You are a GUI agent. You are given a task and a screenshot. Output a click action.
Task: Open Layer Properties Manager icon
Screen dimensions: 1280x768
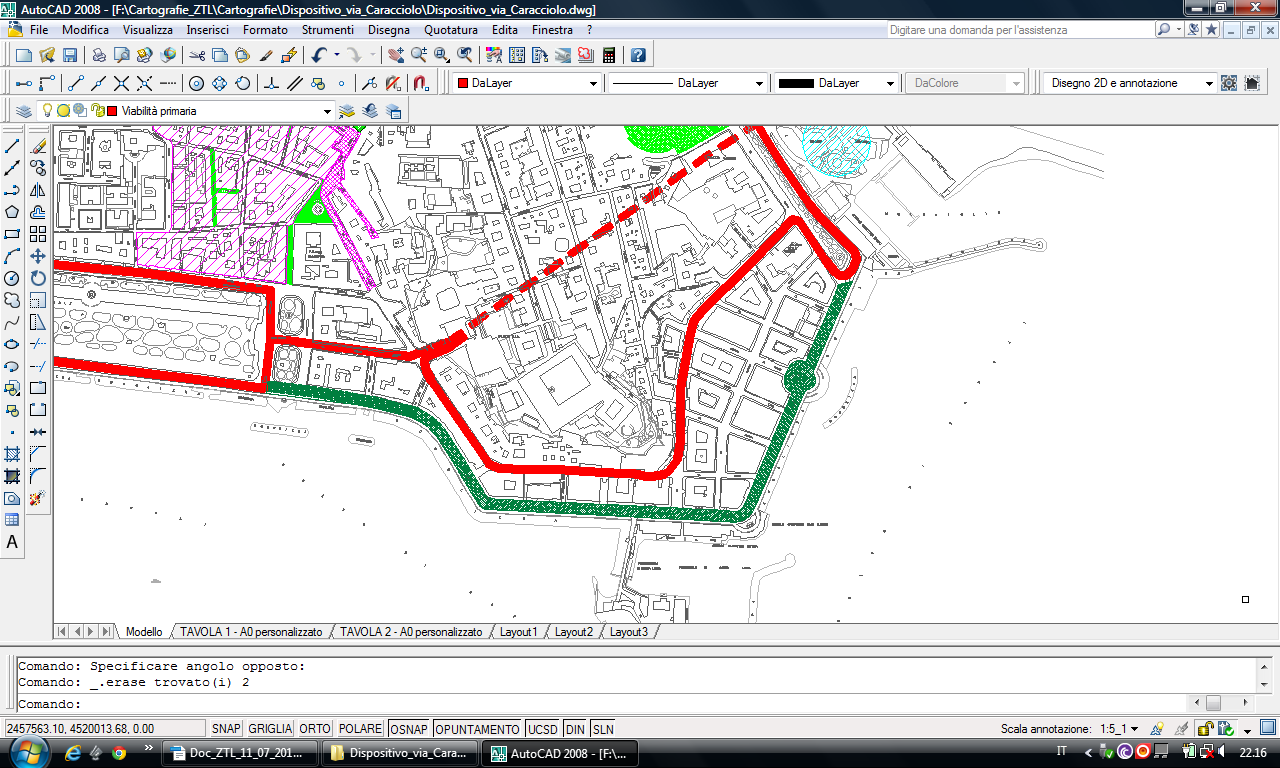coord(23,111)
